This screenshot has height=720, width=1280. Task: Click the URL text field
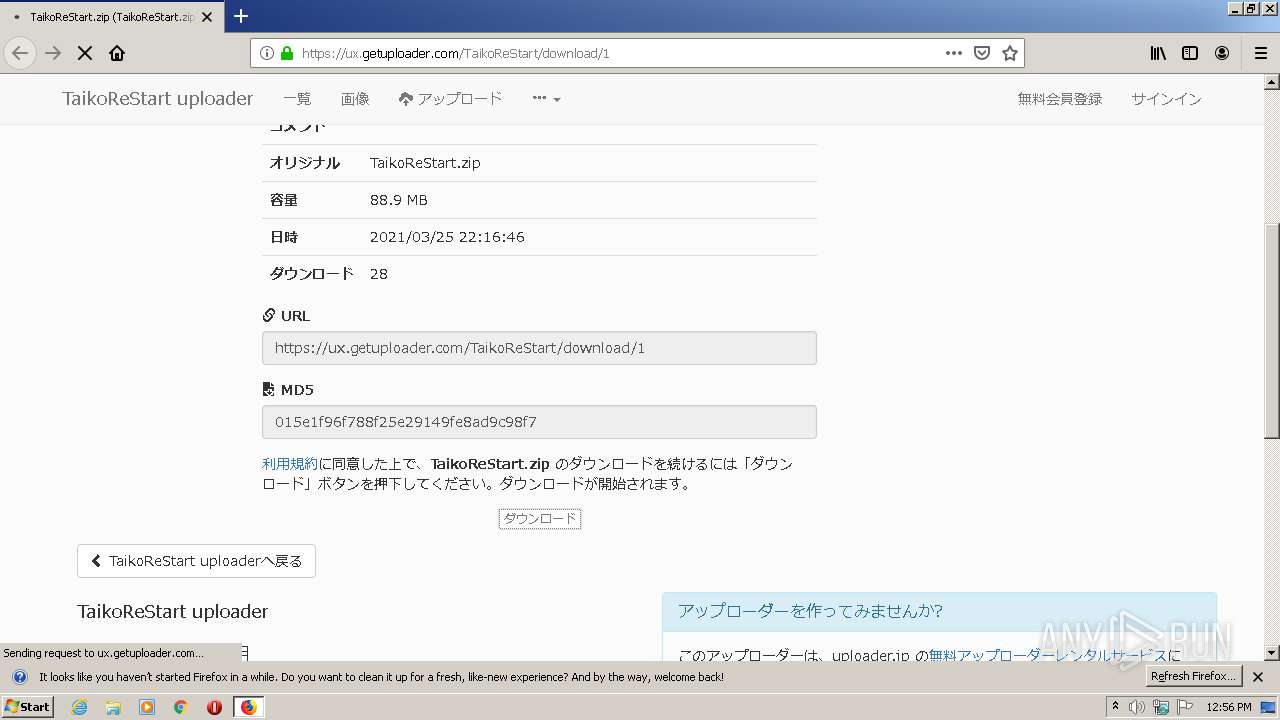pyautogui.click(x=539, y=348)
